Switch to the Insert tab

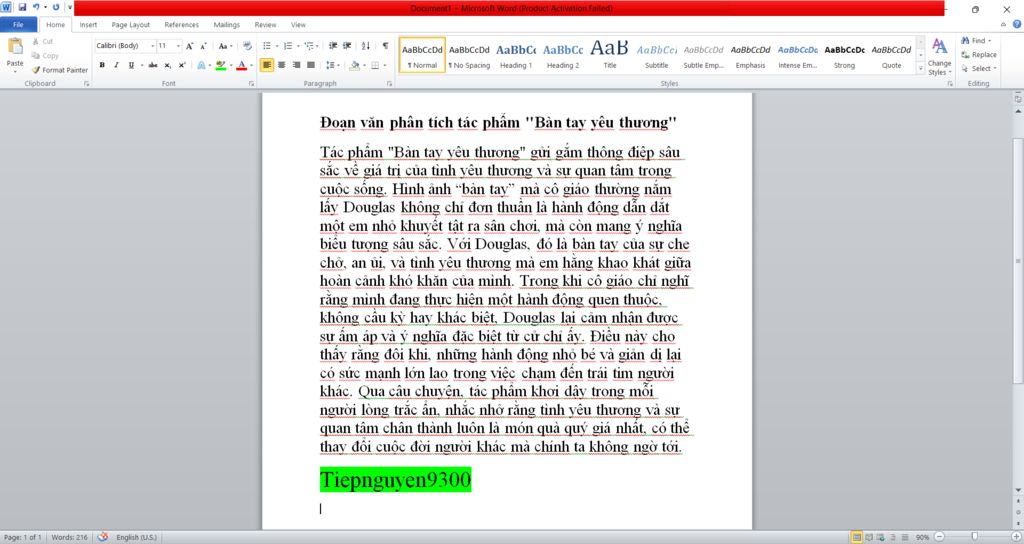(x=88, y=25)
